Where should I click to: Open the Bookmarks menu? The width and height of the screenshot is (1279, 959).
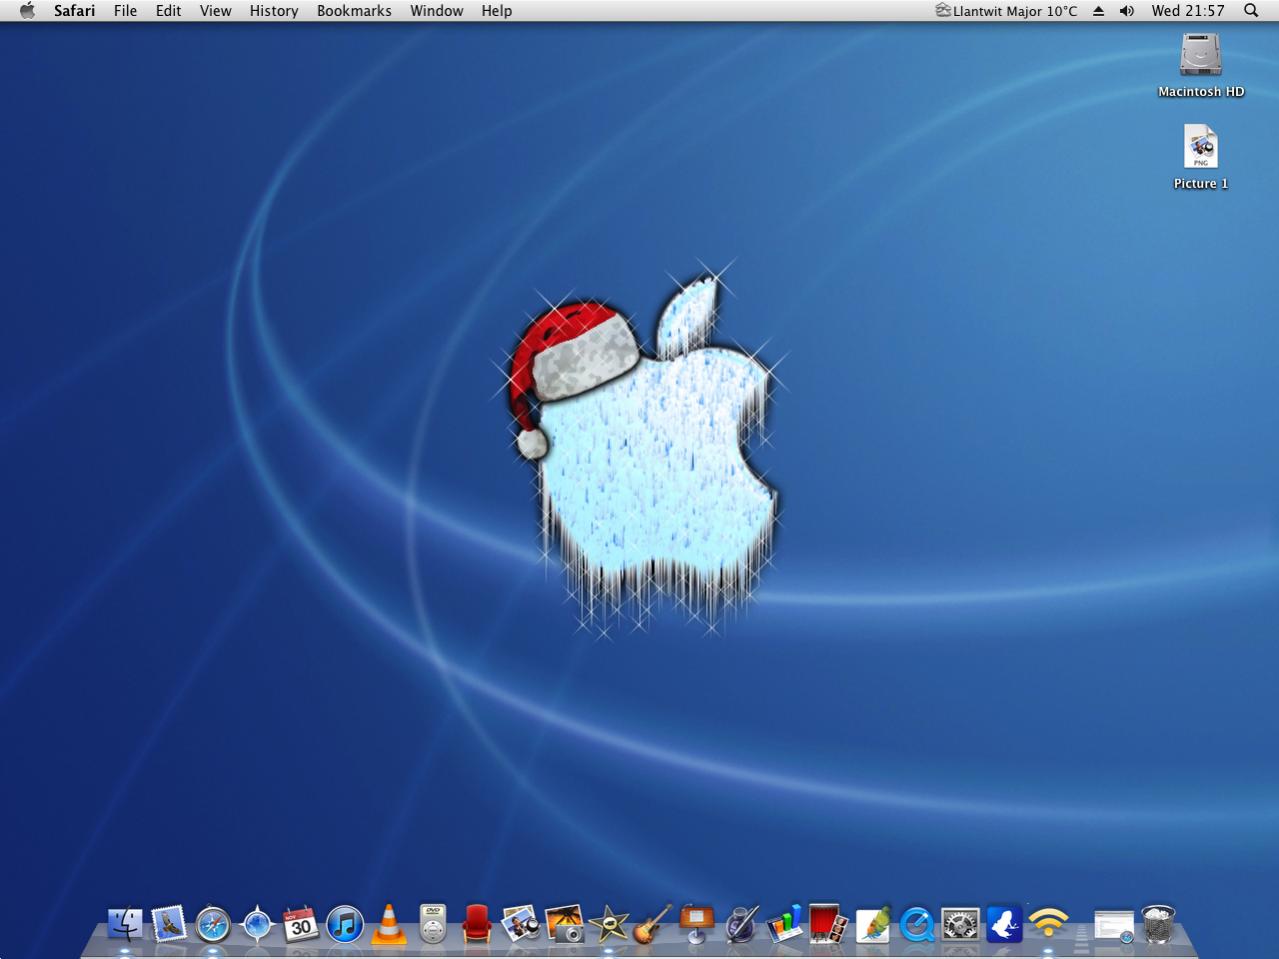tap(354, 11)
